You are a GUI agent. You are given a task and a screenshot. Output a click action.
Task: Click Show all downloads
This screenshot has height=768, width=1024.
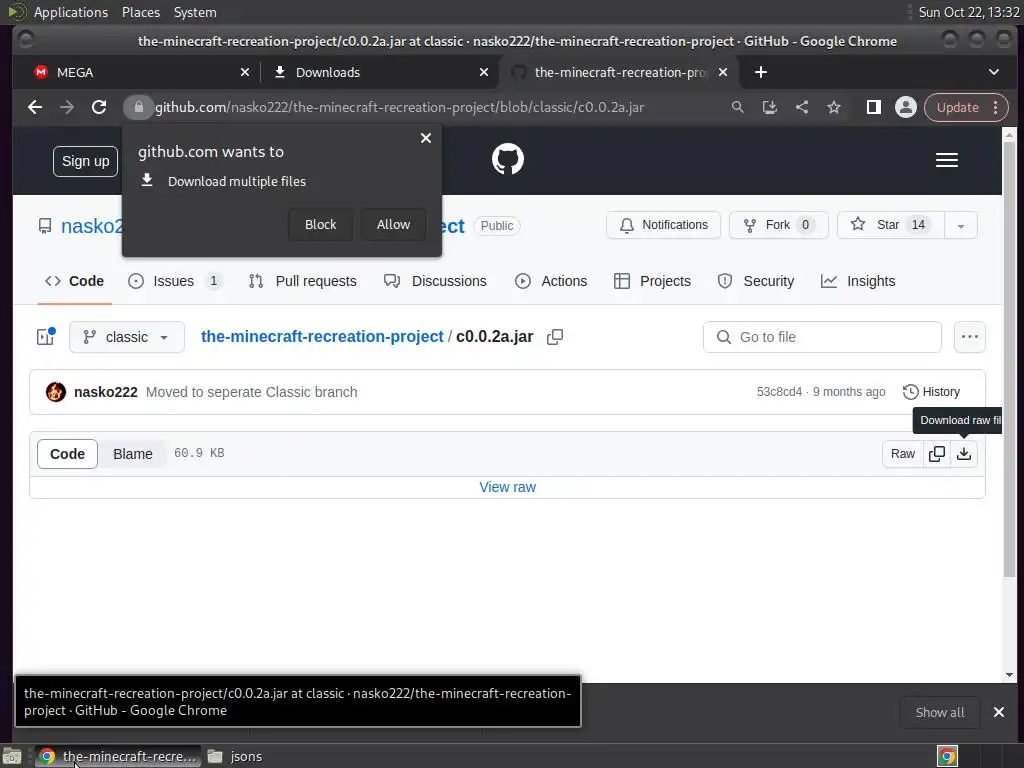tap(940, 712)
